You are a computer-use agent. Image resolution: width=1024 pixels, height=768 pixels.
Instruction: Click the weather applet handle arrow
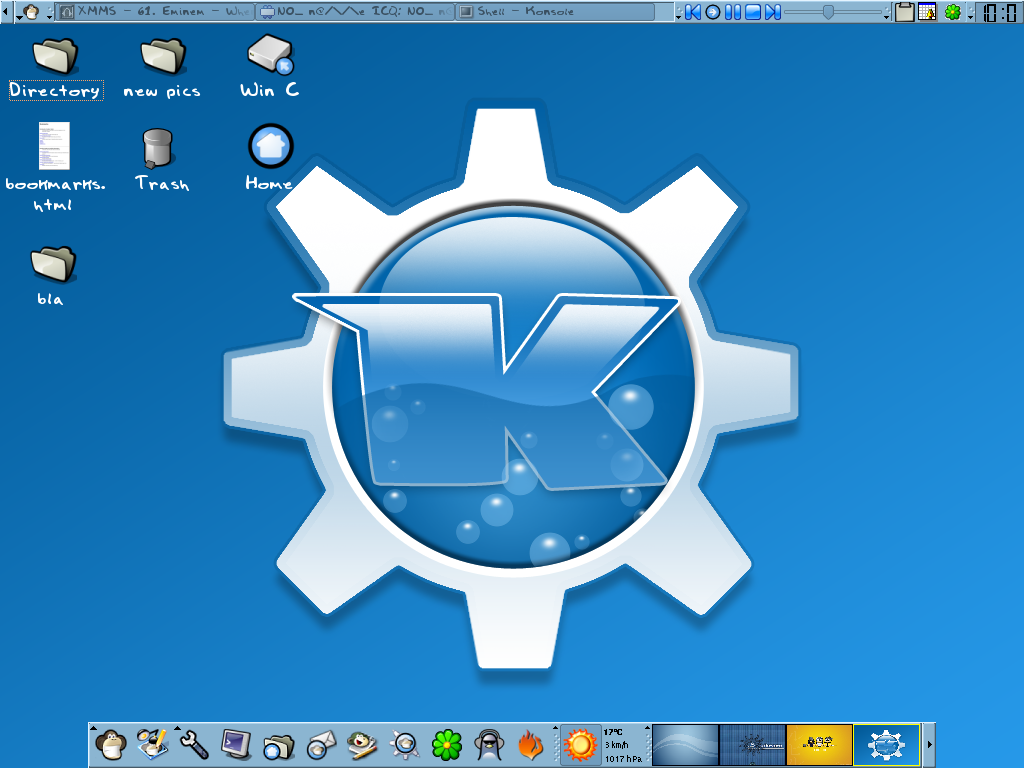tap(556, 728)
